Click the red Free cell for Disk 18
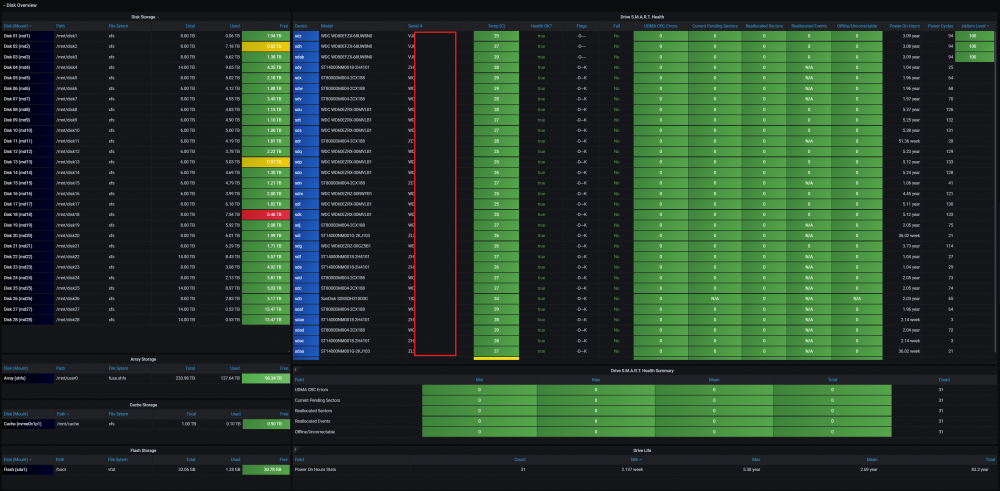1000x491 pixels. point(267,215)
